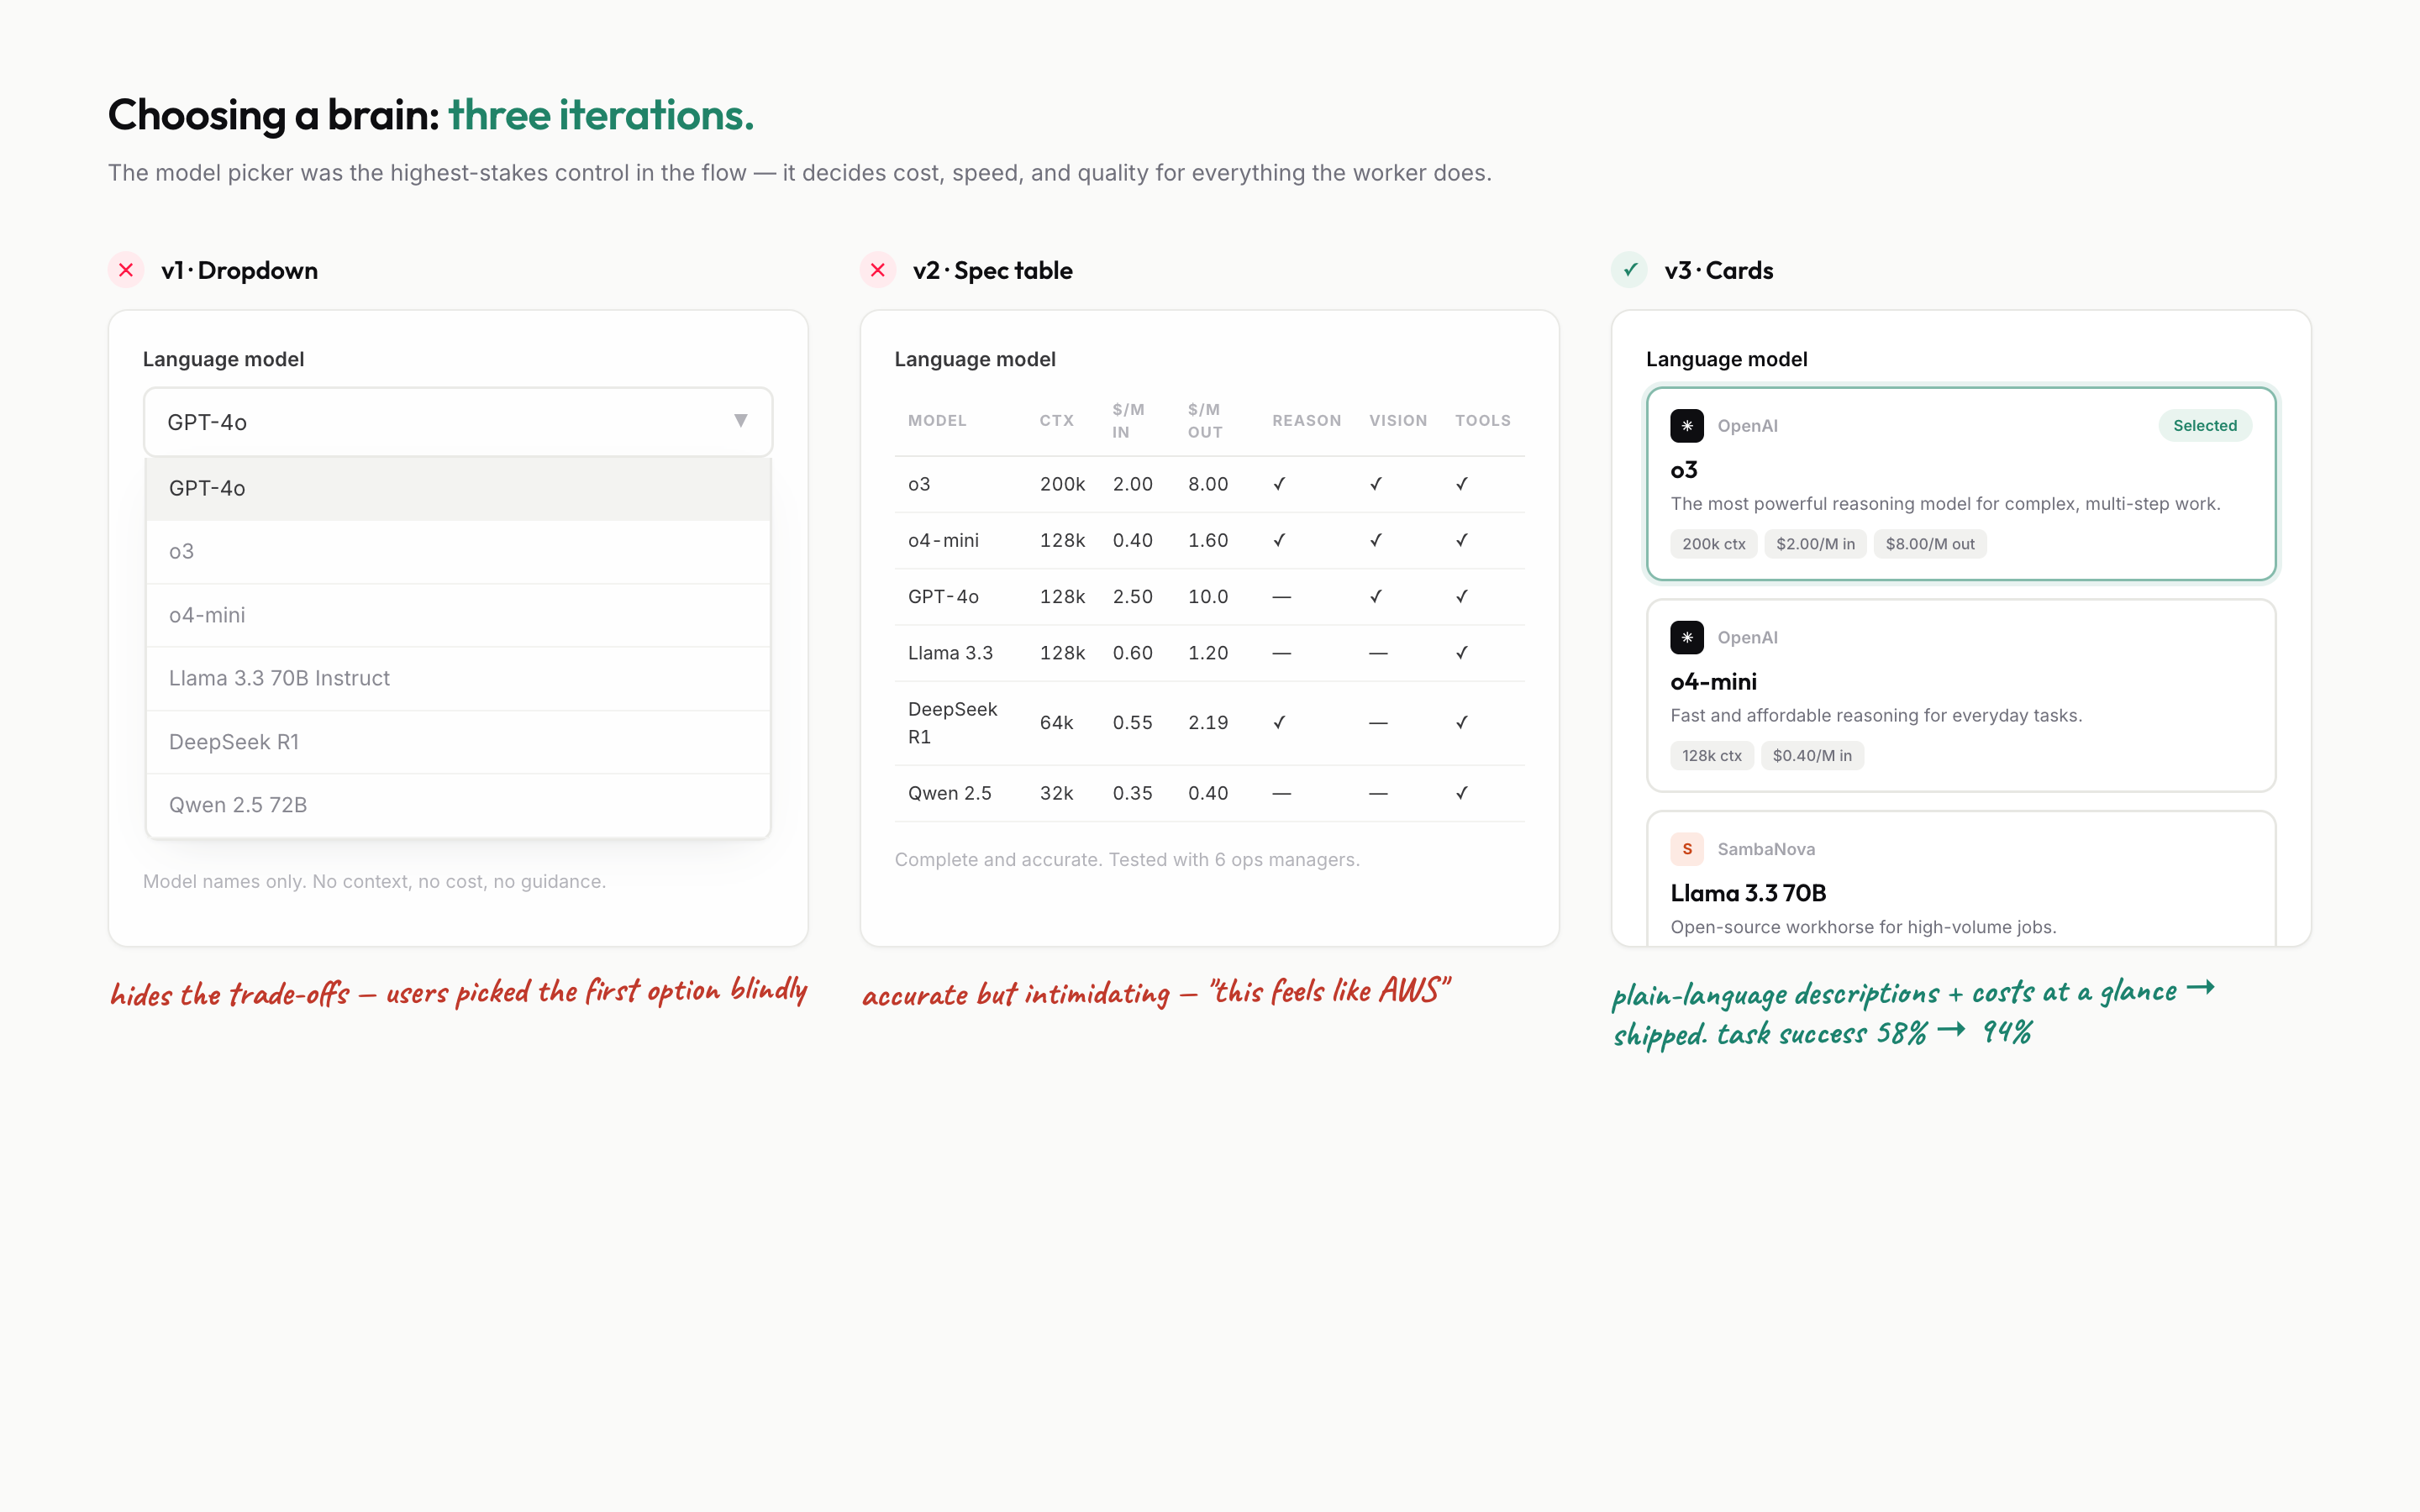Click the Choosing a brain page title
The height and width of the screenshot is (1512, 2420).
point(431,115)
